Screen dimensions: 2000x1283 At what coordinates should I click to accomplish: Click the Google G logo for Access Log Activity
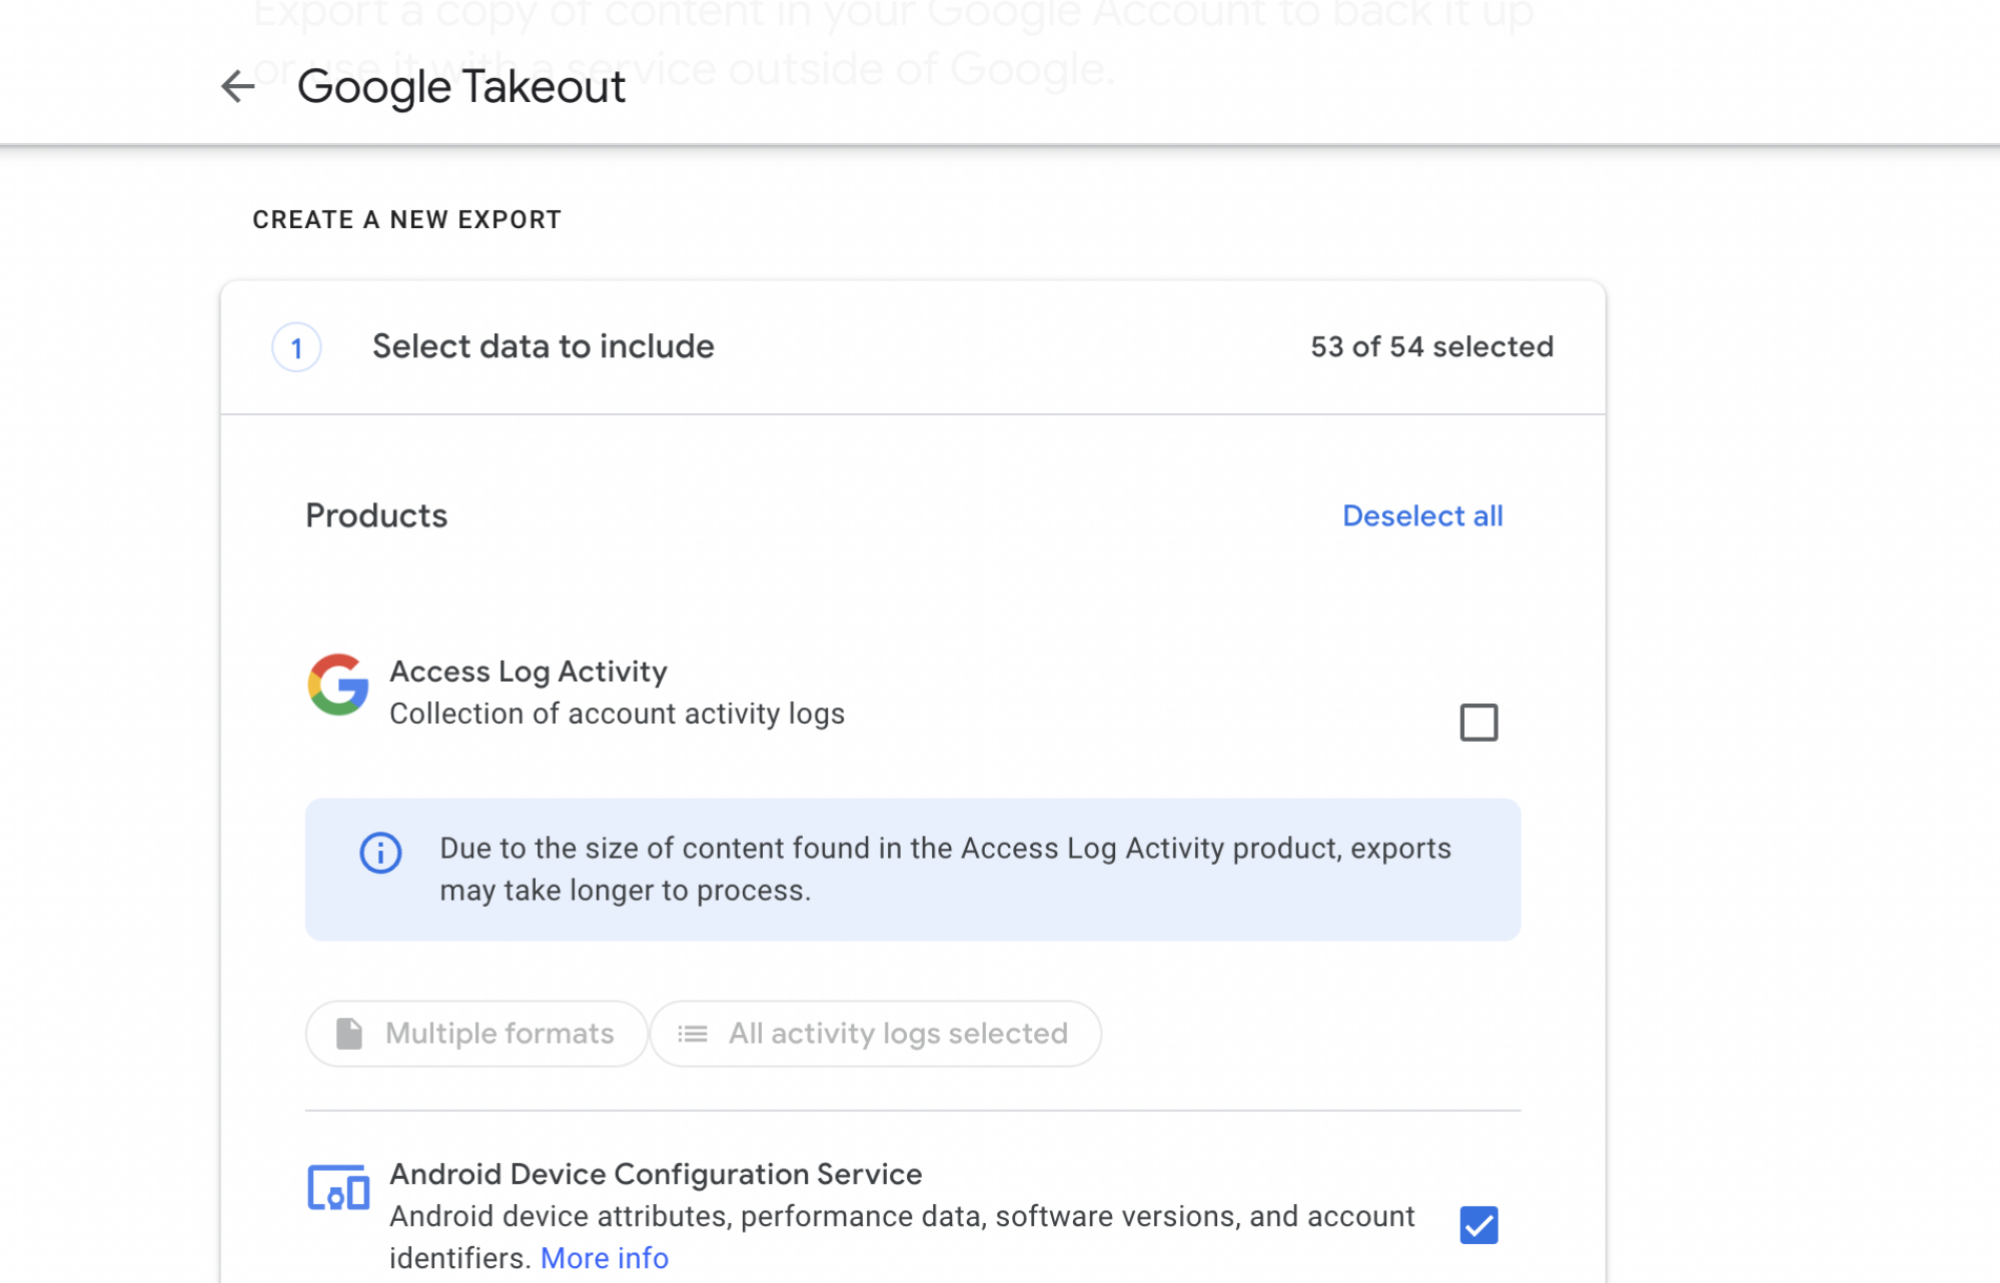tap(338, 685)
